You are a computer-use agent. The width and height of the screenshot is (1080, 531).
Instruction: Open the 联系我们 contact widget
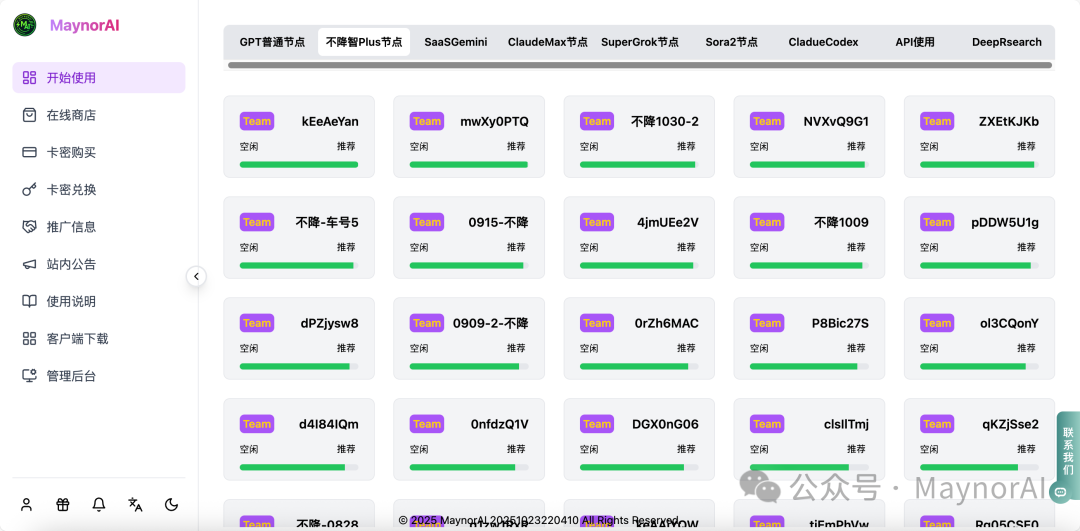(x=1068, y=457)
